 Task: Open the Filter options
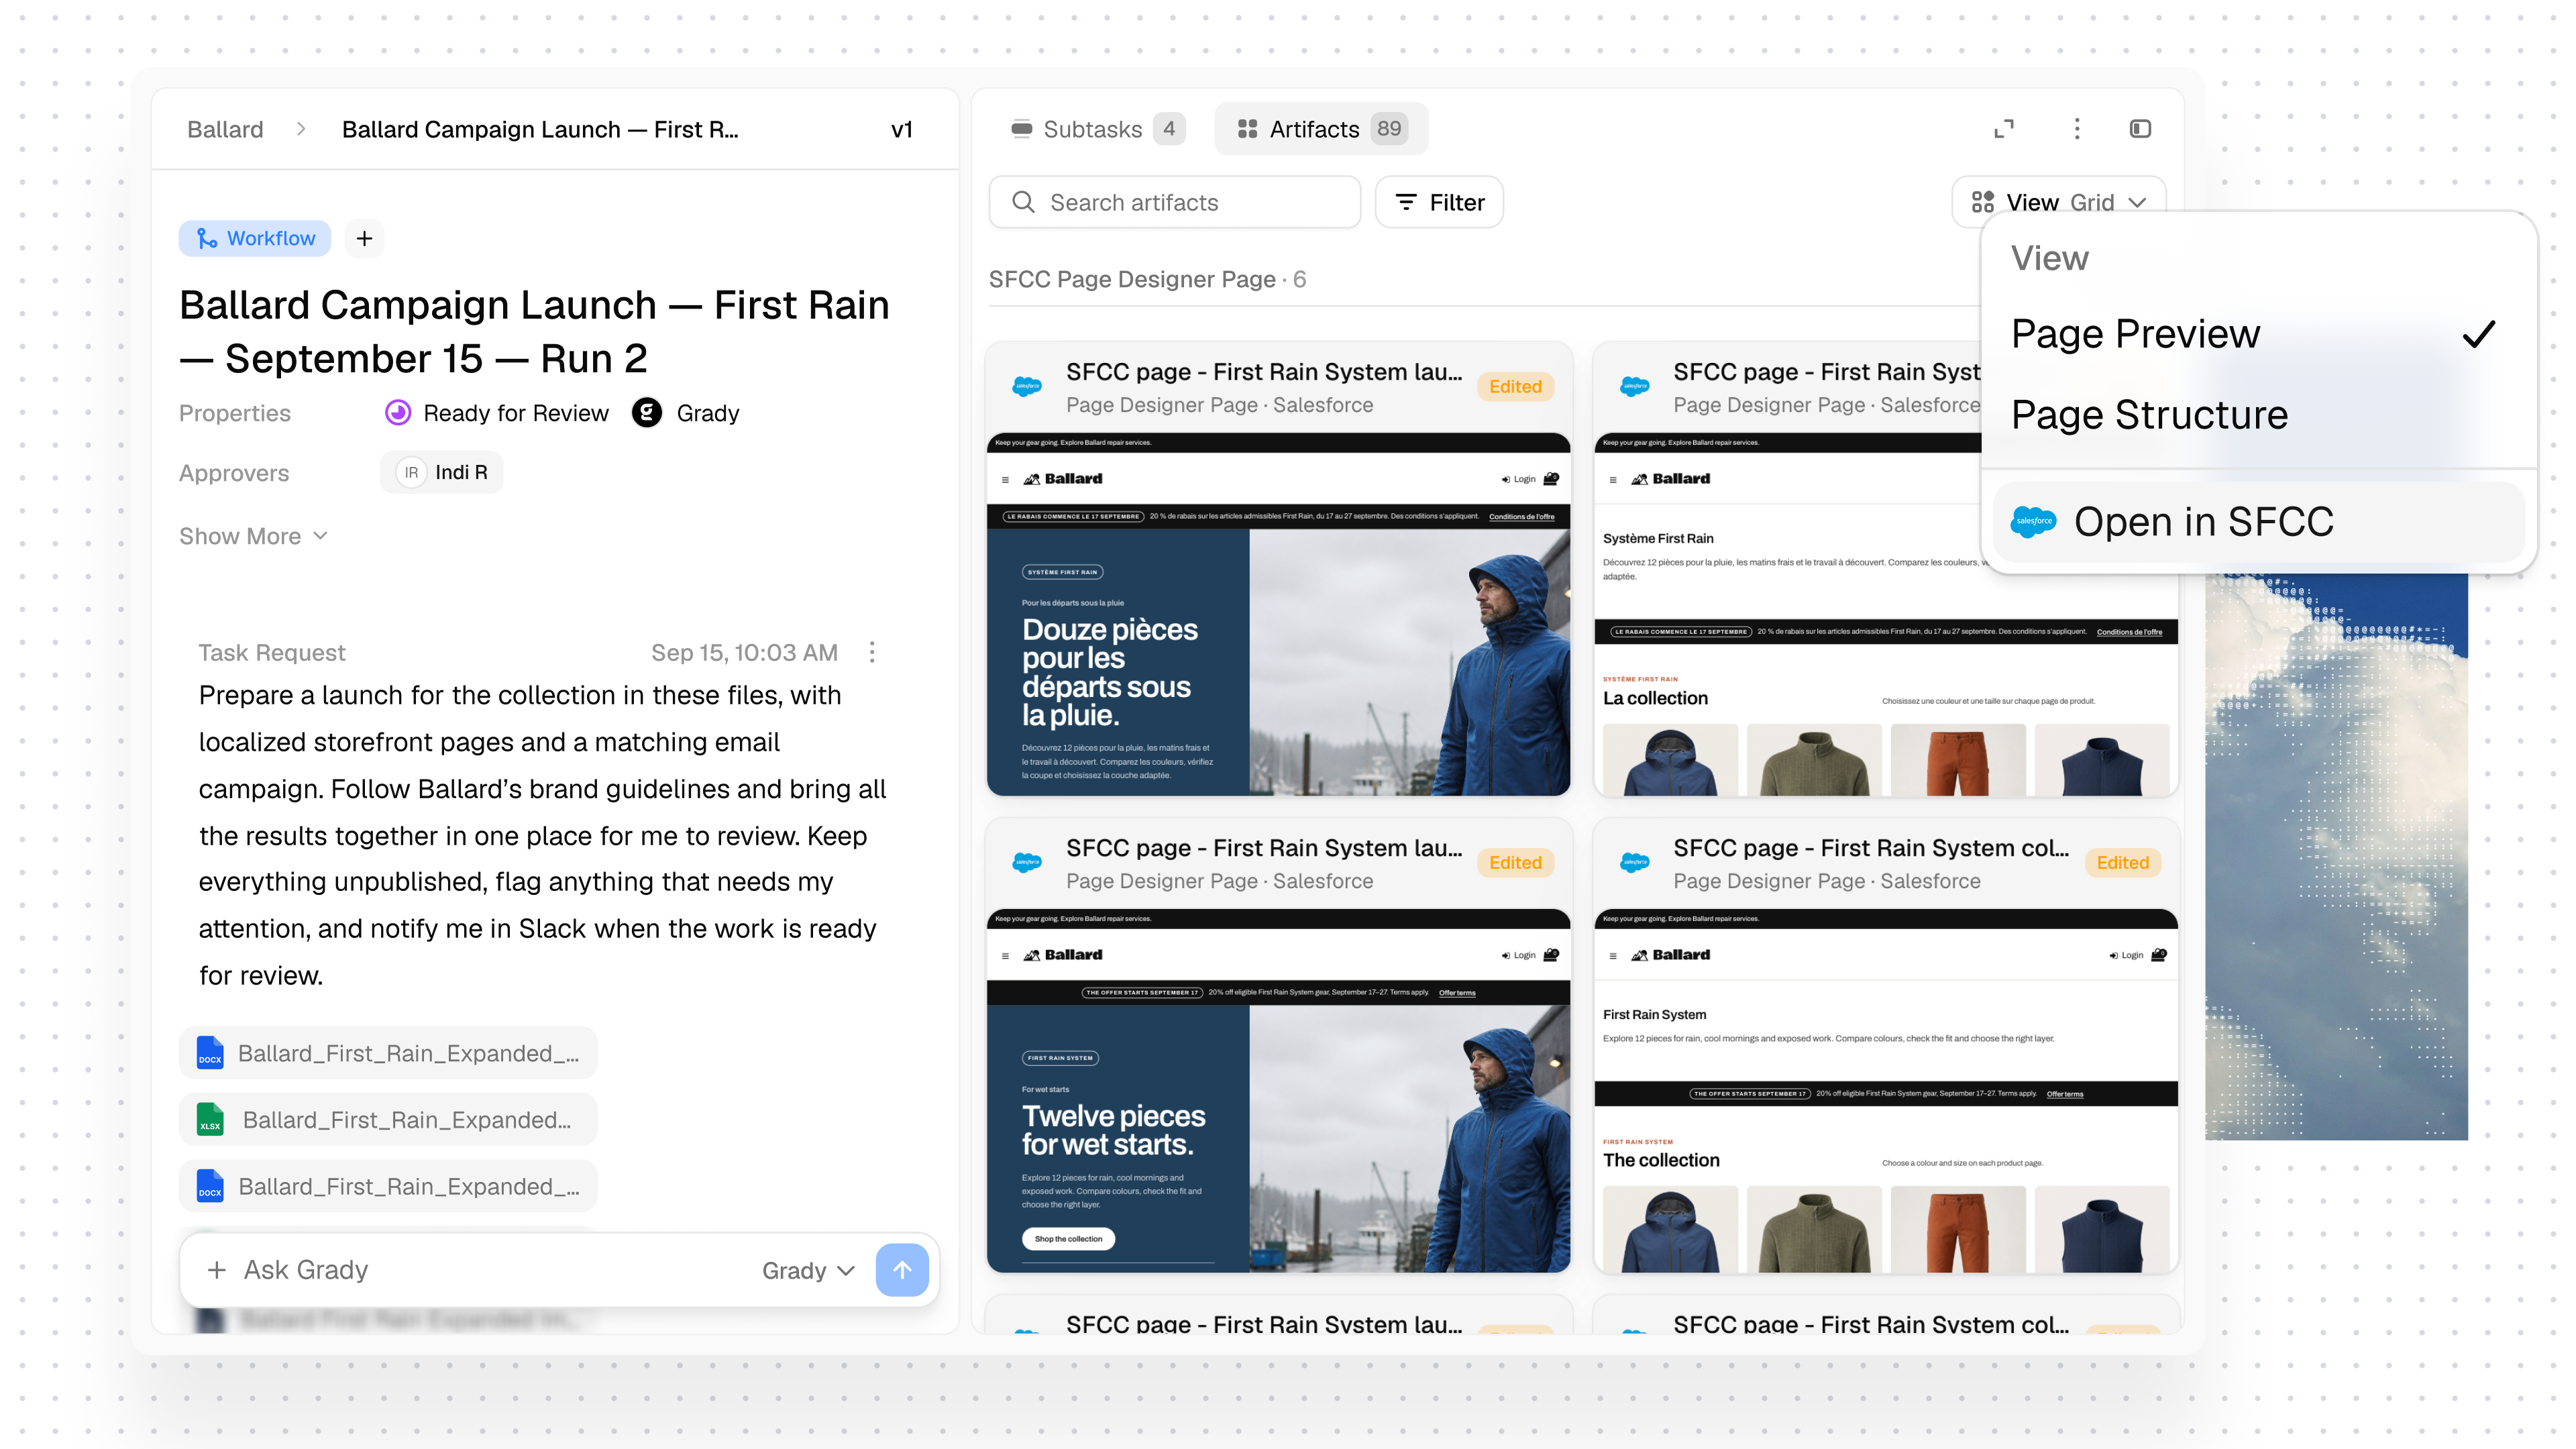(1439, 202)
